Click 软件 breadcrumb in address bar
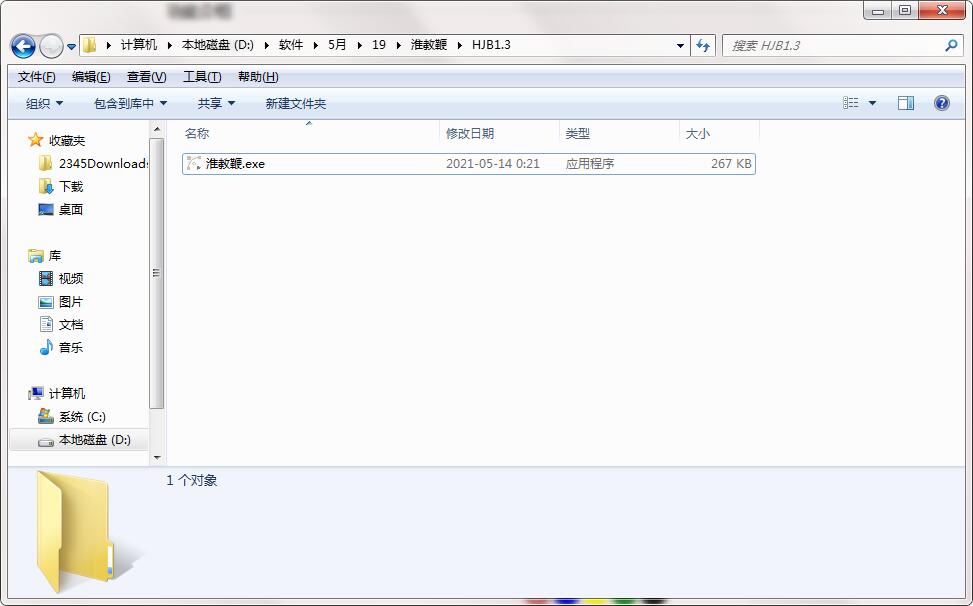973x606 pixels. point(291,45)
